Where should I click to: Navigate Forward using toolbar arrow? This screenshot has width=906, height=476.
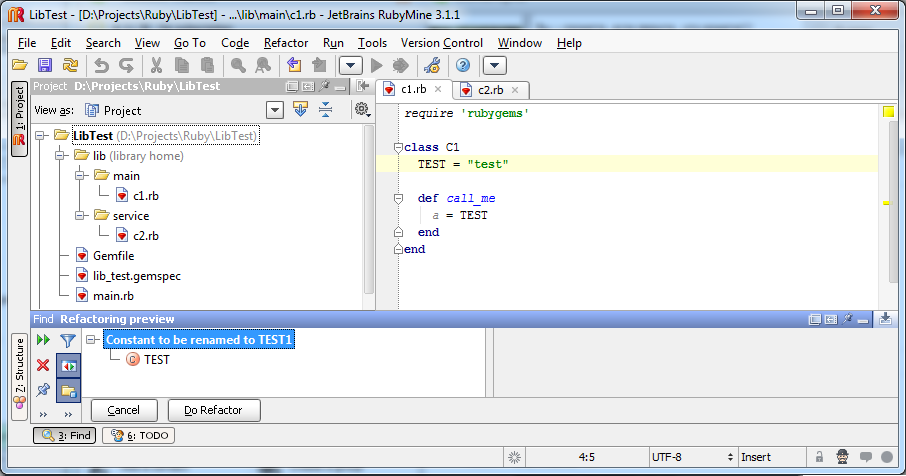(319, 65)
